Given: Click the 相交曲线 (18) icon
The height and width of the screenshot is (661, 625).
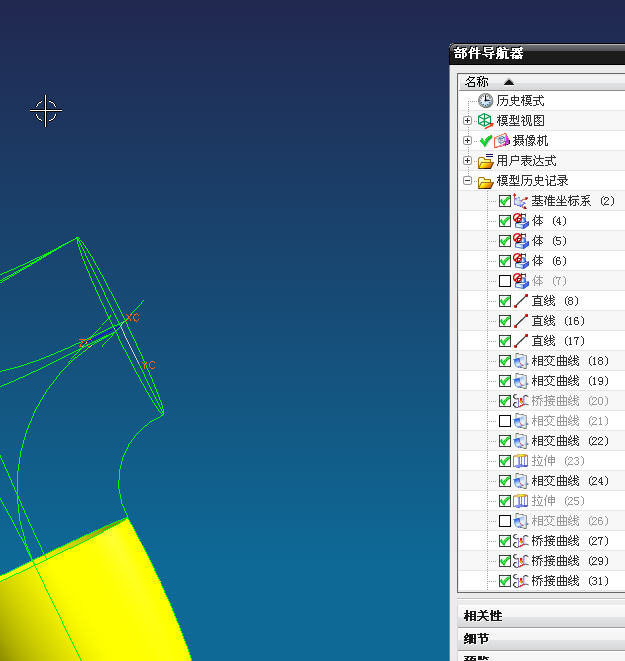Looking at the screenshot, I should [520, 361].
